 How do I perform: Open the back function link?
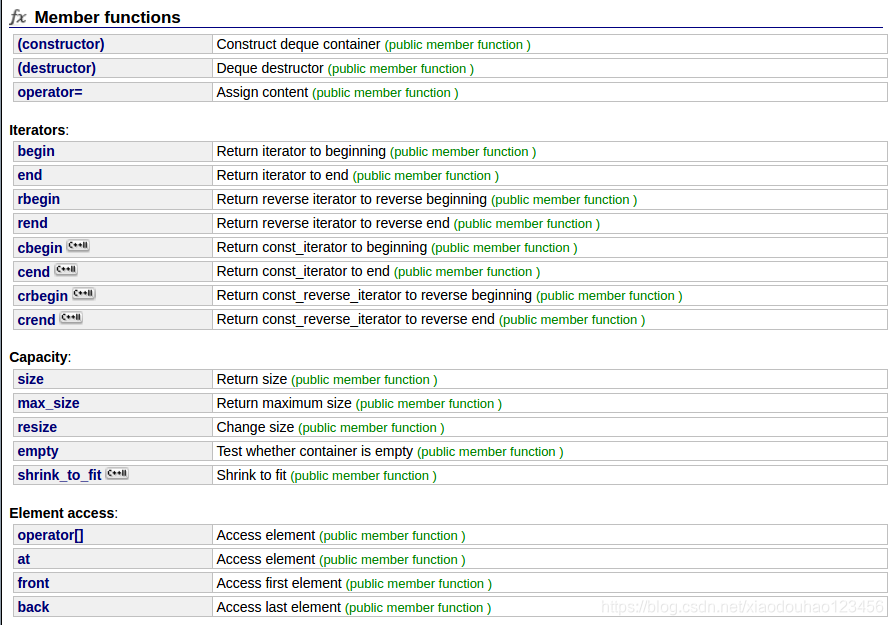pyautogui.click(x=34, y=607)
